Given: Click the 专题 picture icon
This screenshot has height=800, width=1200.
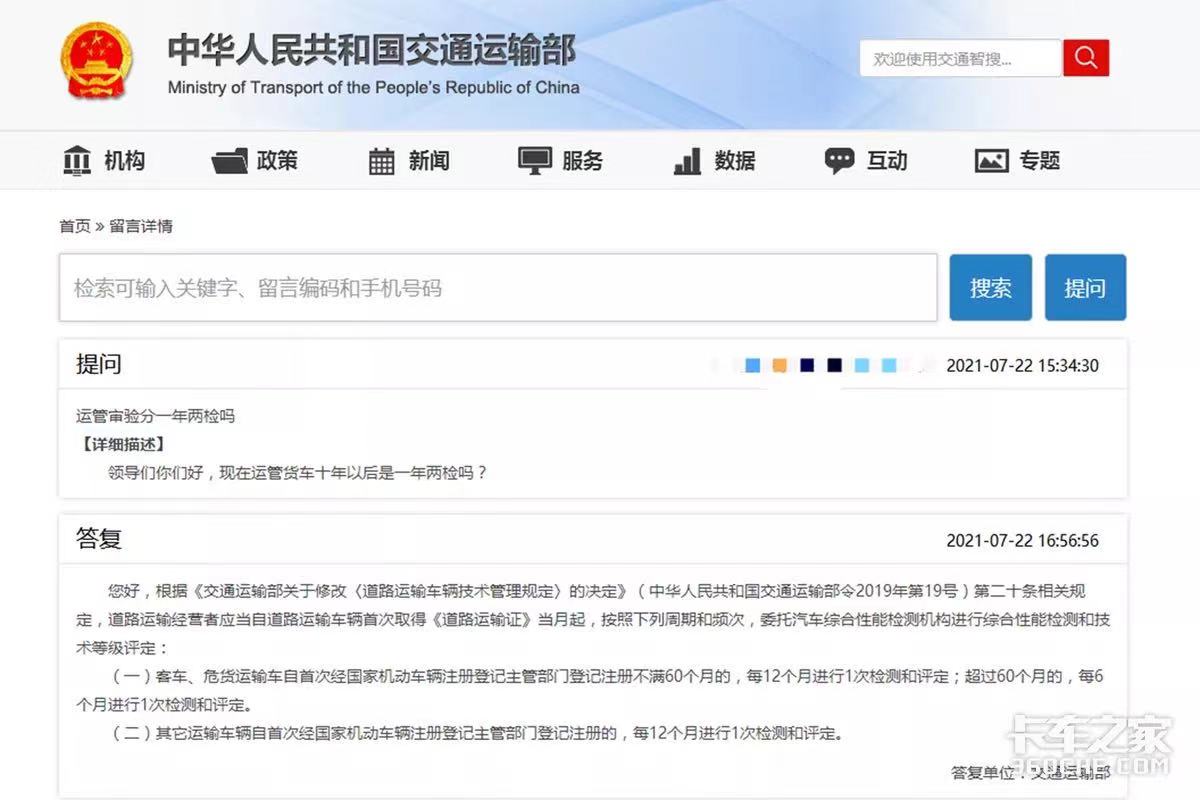Looking at the screenshot, I should click(x=991, y=161).
